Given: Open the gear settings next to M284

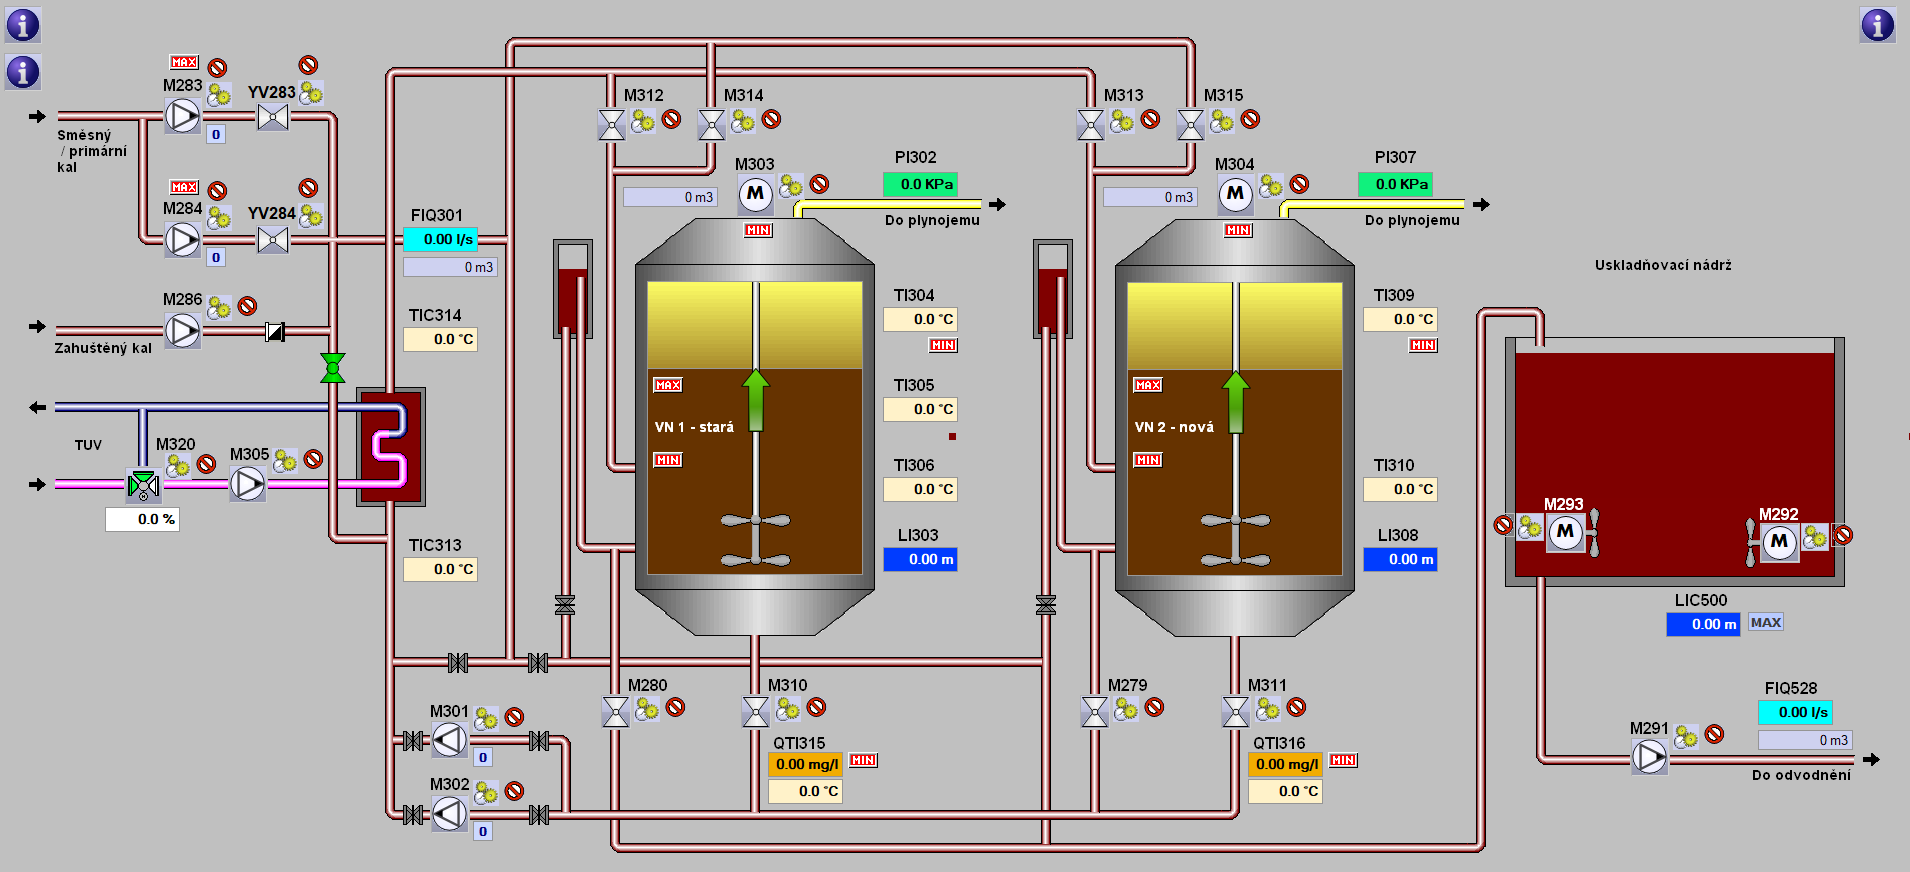Looking at the screenshot, I should 219,217.
